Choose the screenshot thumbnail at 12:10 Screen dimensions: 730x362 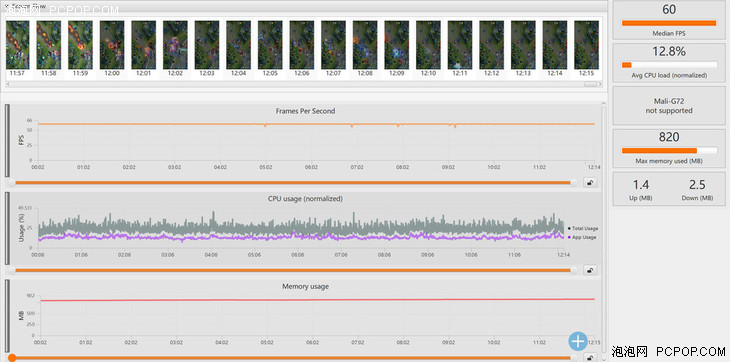428,45
